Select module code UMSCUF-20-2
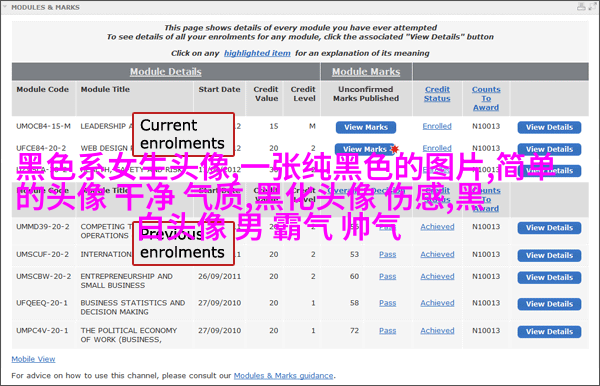600x386 pixels. (42, 254)
